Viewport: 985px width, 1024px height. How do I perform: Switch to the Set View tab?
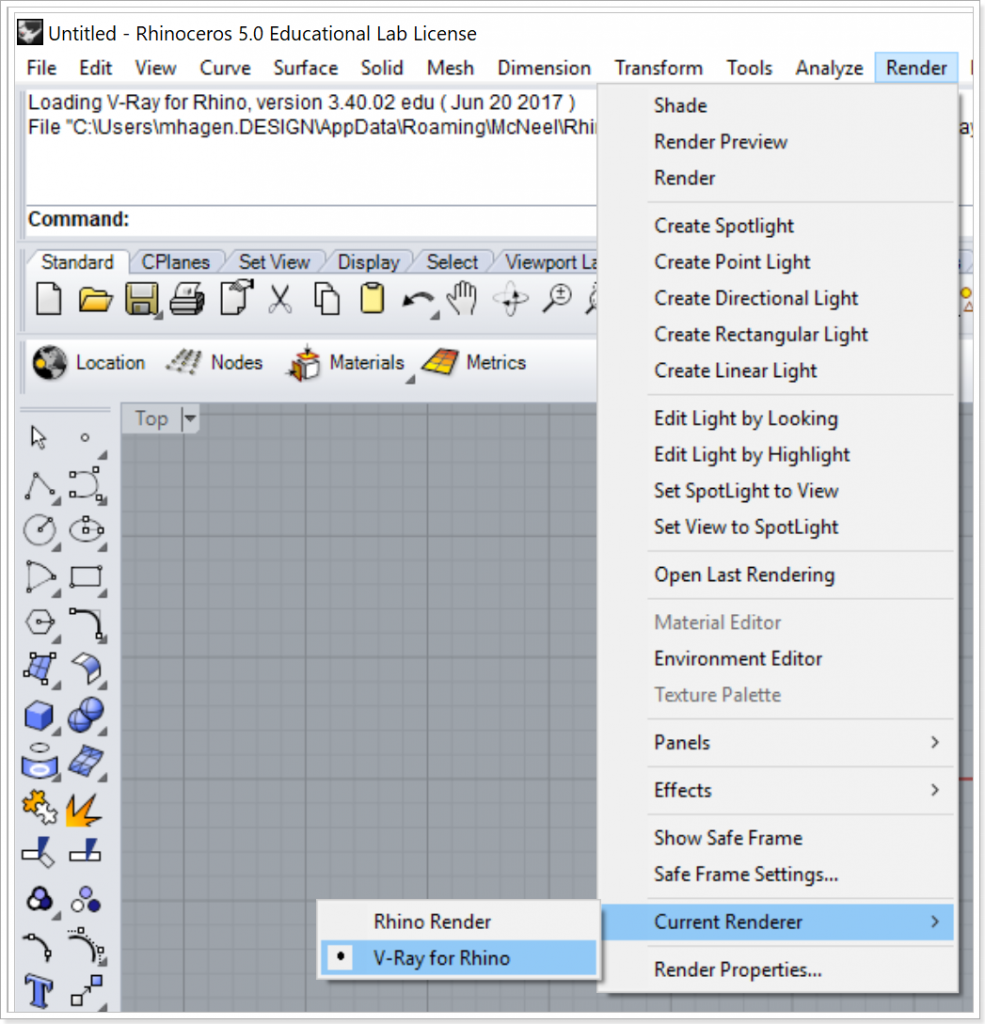[274, 262]
